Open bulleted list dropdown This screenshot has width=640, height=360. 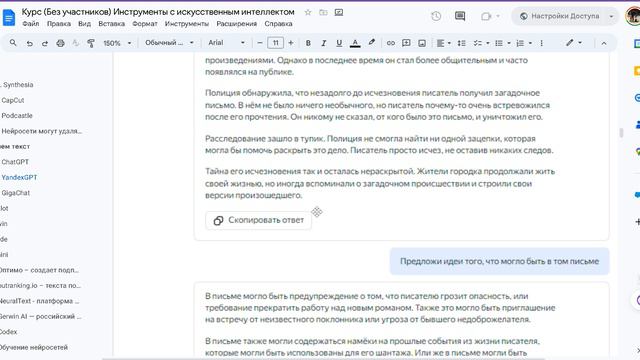pyautogui.click(x=502, y=43)
